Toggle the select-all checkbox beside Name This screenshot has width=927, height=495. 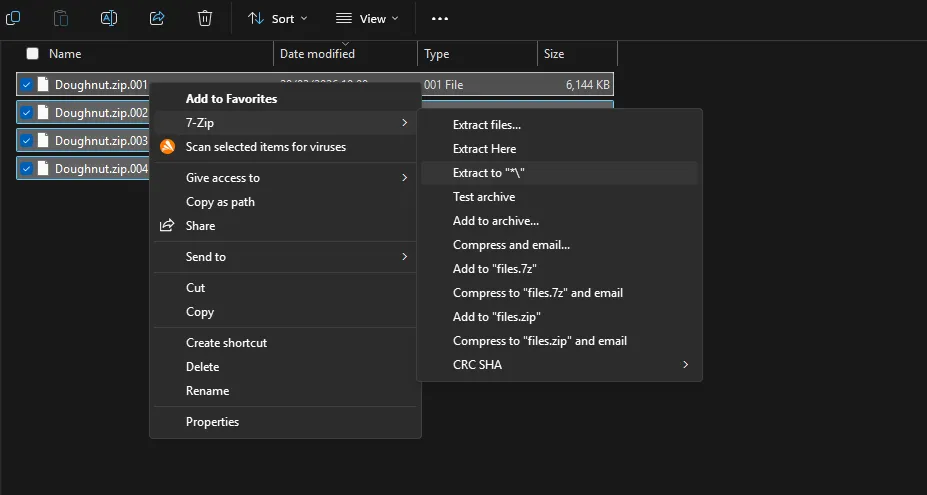tap(33, 54)
